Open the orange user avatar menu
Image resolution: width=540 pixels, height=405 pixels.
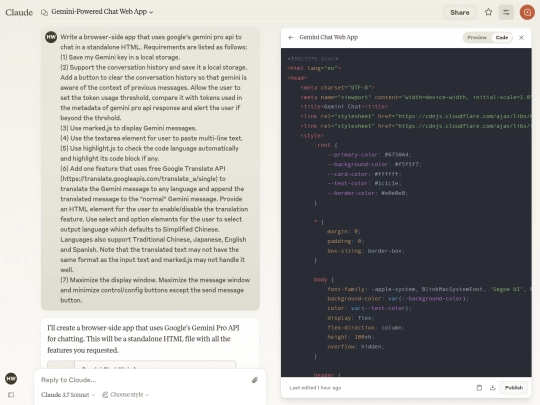tap(527, 12)
